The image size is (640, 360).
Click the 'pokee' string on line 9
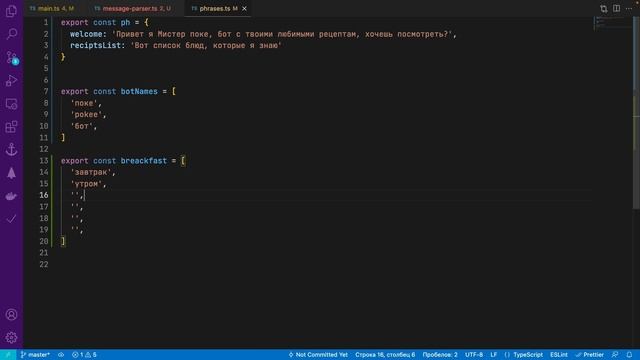click(86, 115)
